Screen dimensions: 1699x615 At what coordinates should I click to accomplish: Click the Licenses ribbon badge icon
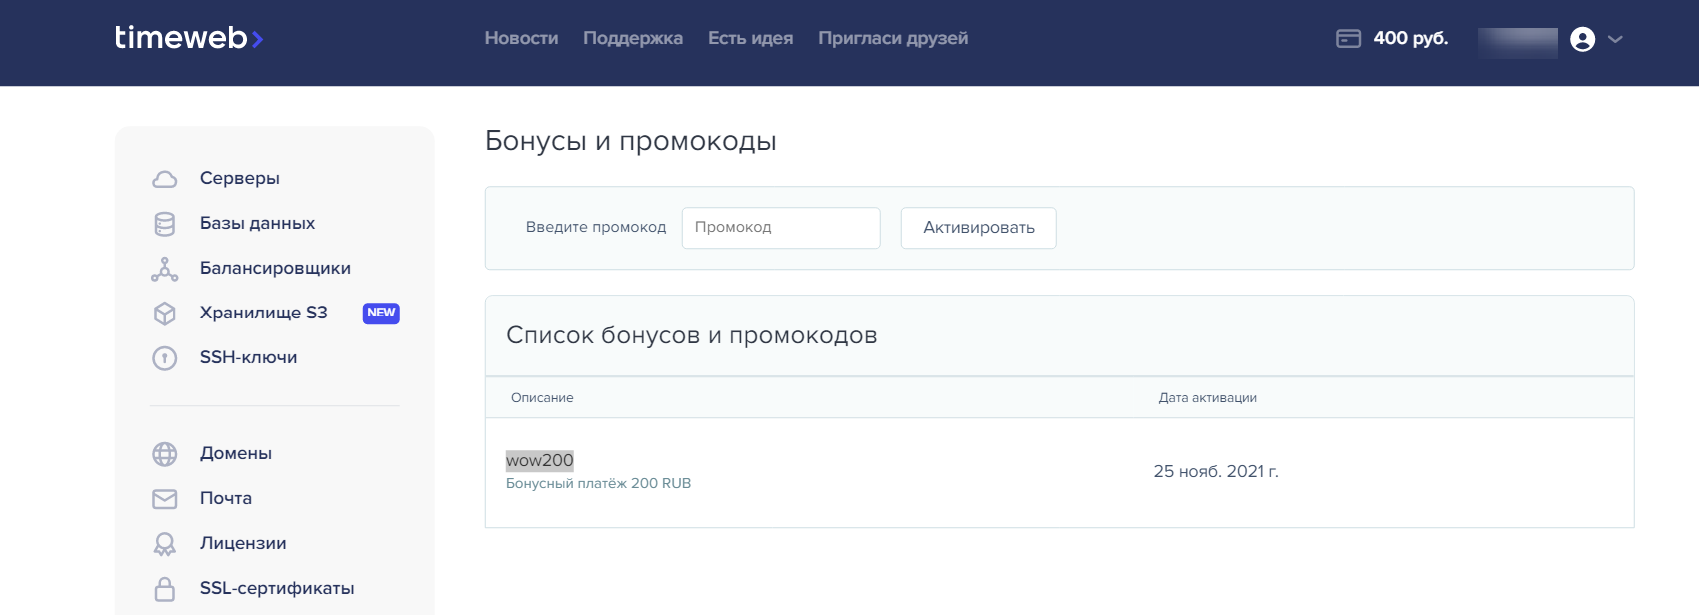click(165, 544)
